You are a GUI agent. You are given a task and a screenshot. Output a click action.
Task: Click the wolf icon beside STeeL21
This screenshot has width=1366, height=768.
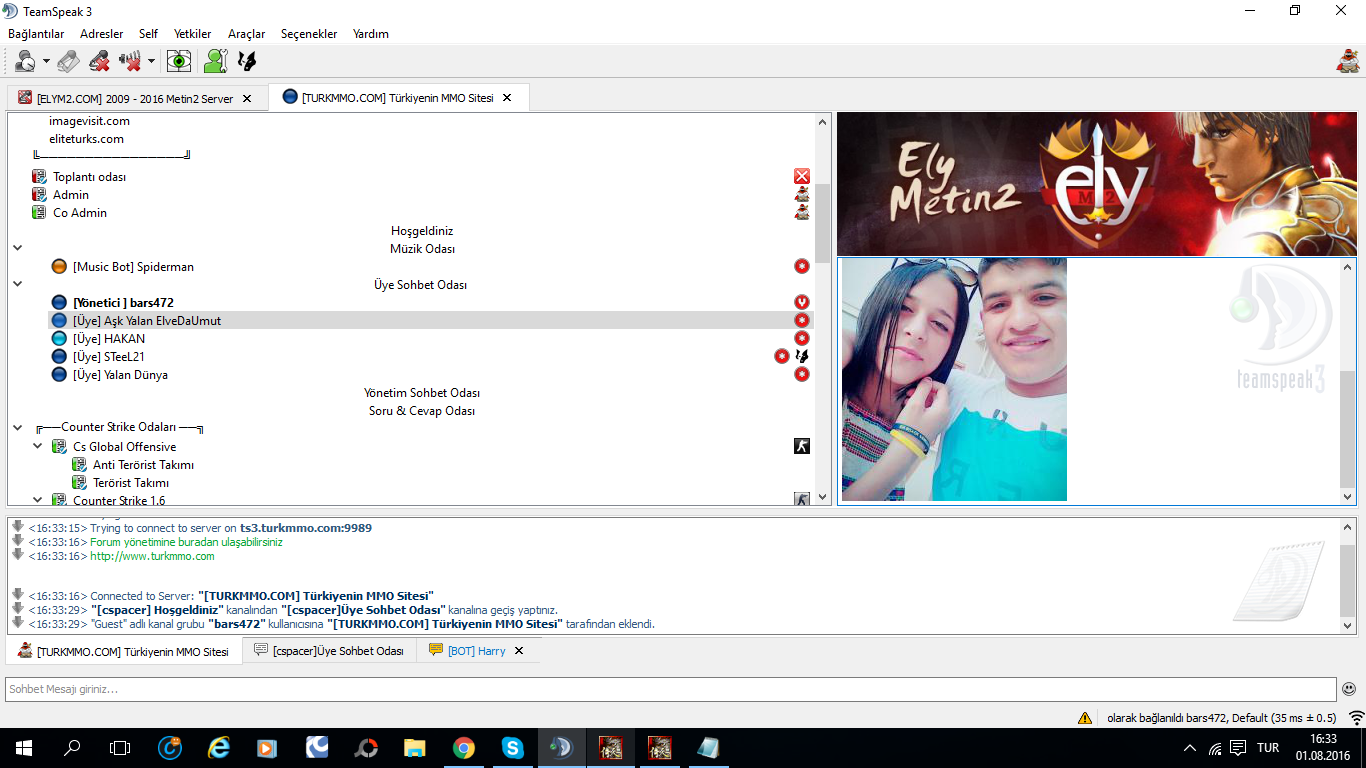802,356
